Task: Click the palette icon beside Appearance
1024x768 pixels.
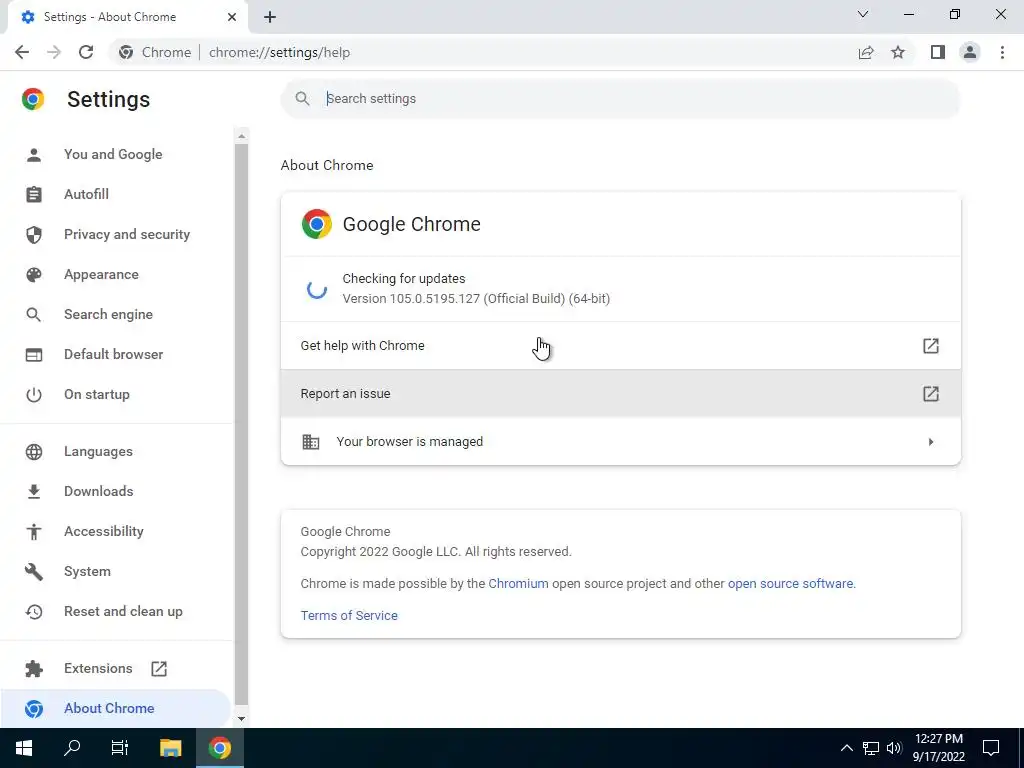Action: tap(34, 274)
